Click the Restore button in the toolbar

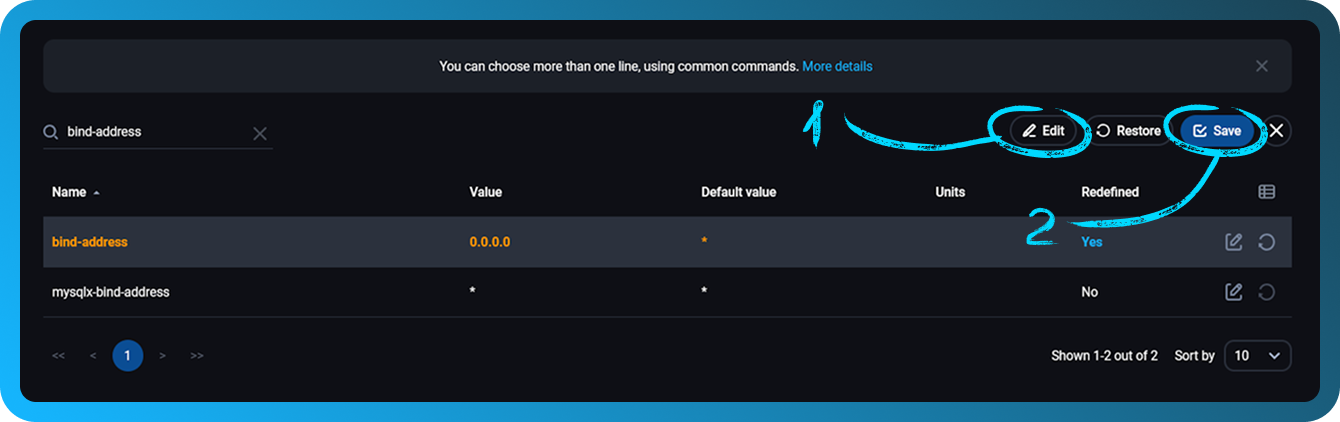(1128, 131)
